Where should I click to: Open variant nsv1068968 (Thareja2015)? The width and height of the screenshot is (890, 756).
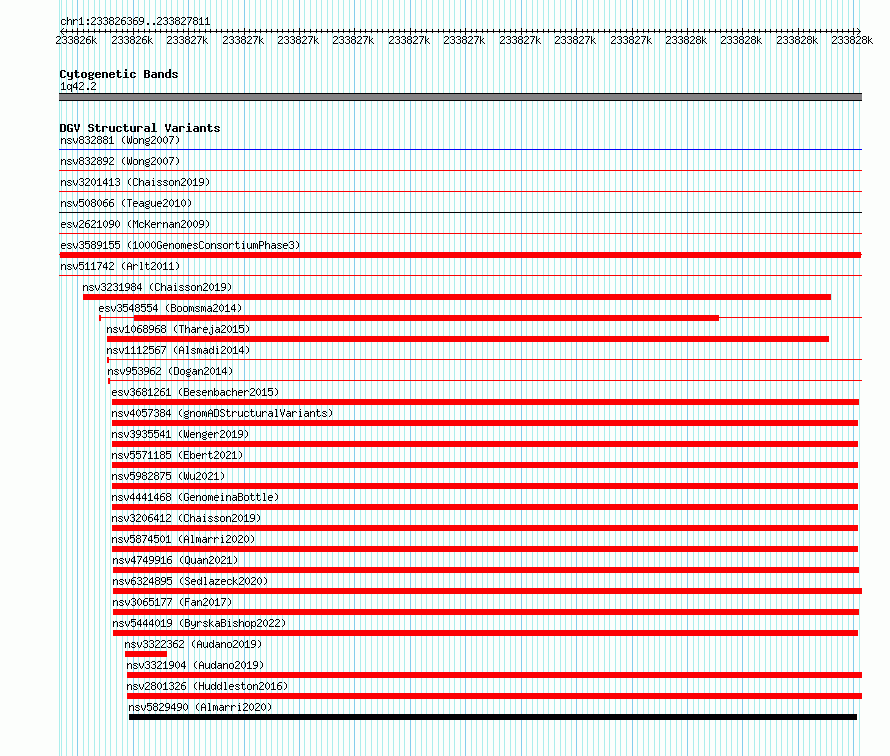pos(178,329)
